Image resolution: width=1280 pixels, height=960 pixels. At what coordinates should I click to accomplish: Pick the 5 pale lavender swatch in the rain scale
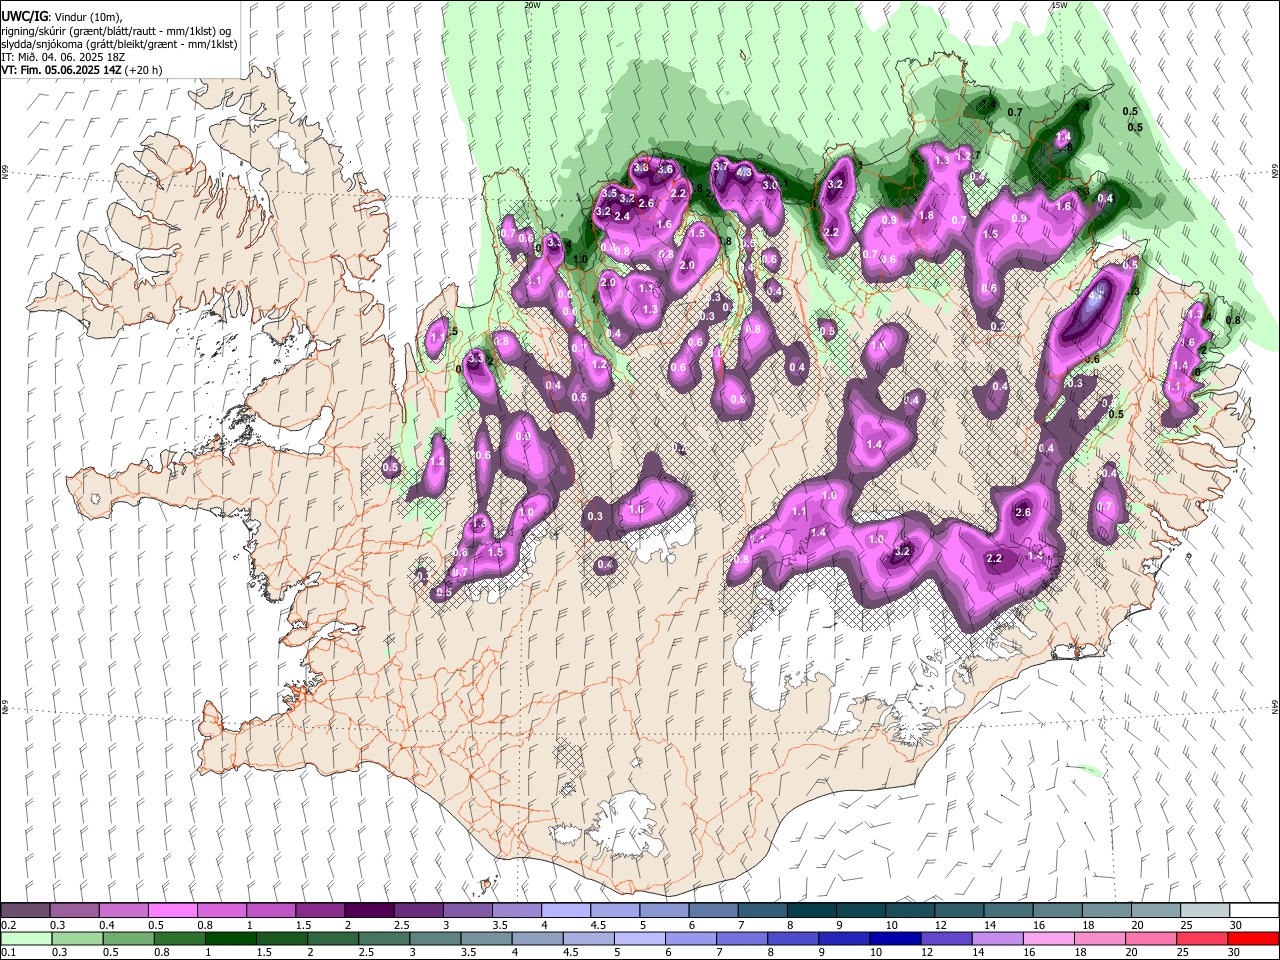639,939
